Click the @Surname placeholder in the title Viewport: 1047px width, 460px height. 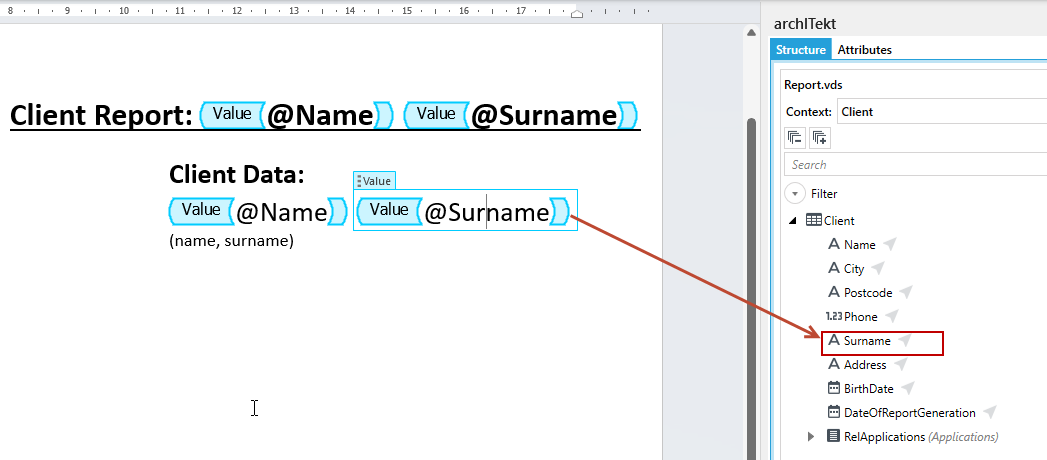(544, 116)
